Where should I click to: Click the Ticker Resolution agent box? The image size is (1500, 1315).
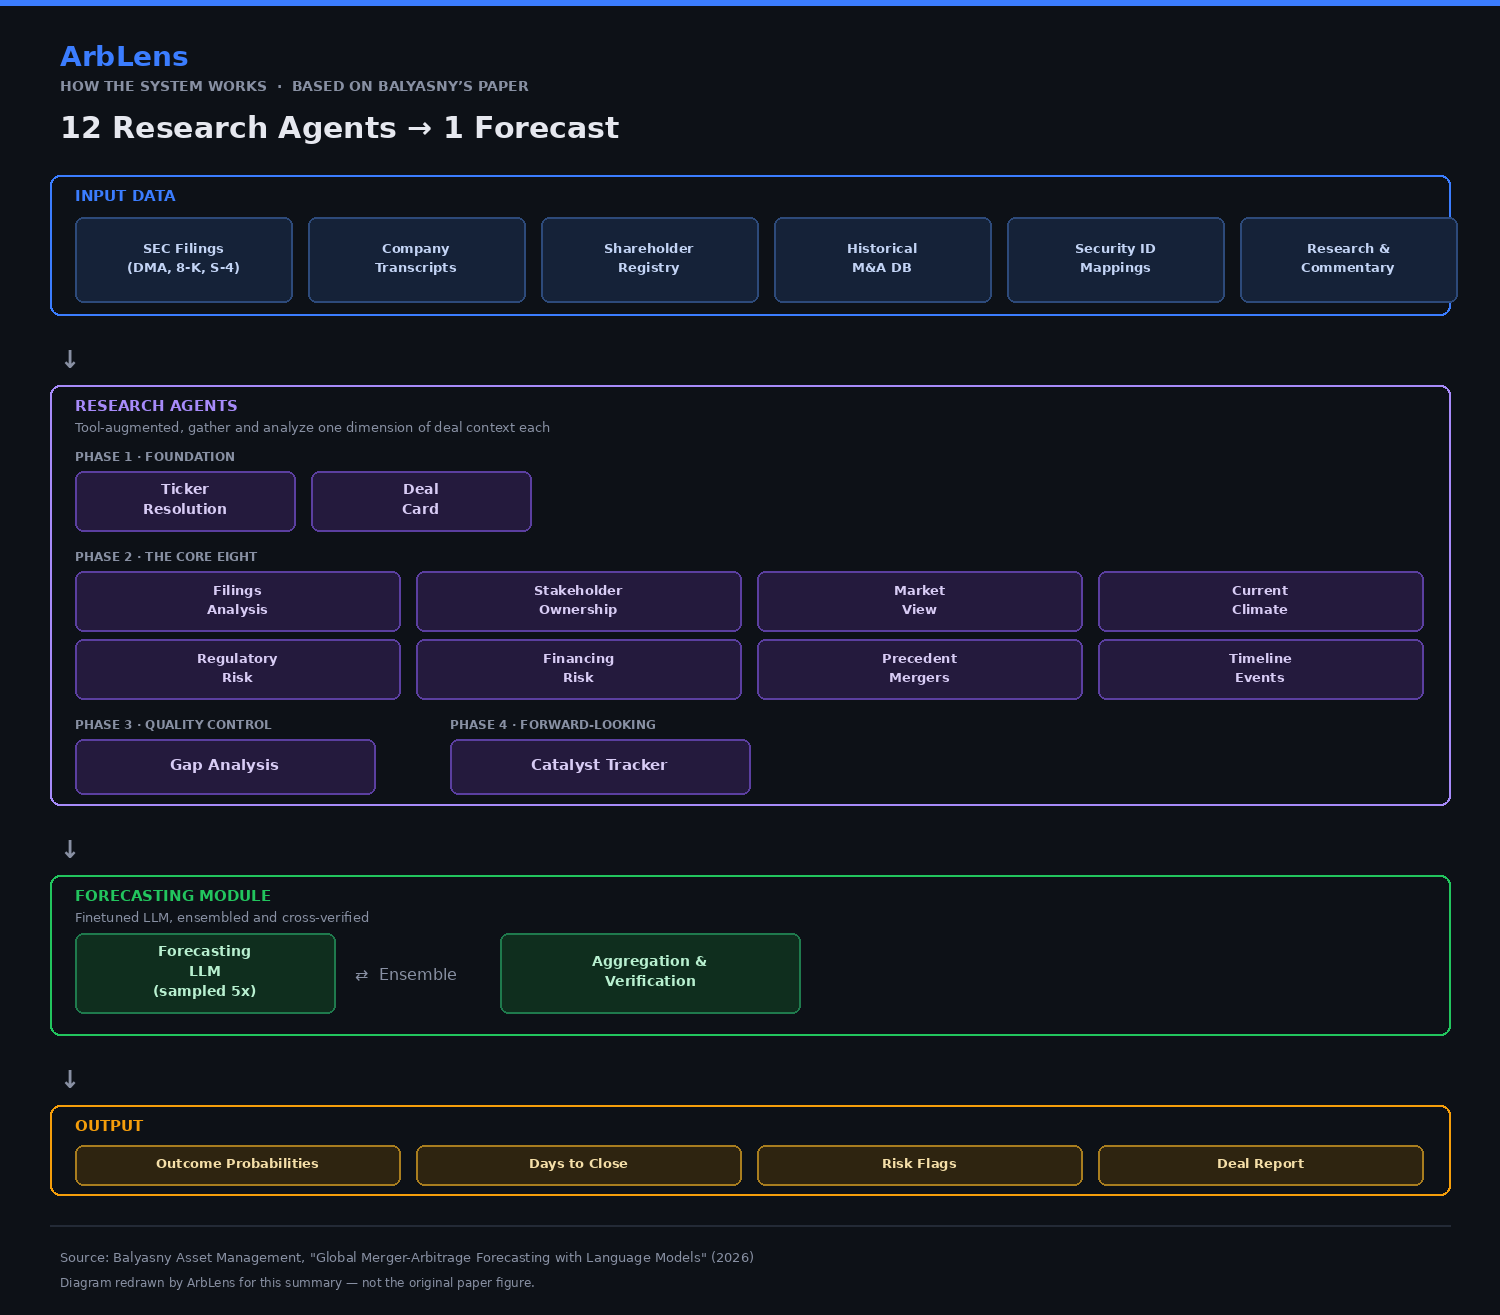coord(185,501)
